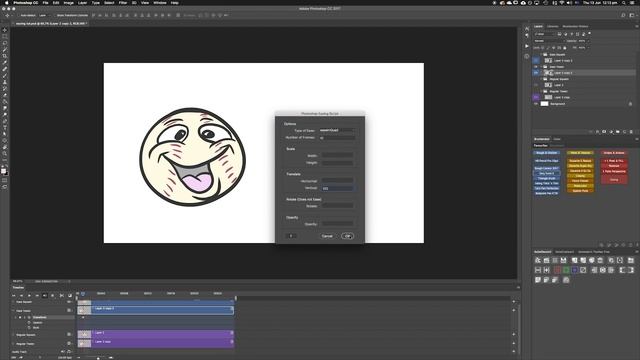This screenshot has width=640, height=360.
Task: Expand the Regular Toast track in Timeline
Action: [13, 344]
